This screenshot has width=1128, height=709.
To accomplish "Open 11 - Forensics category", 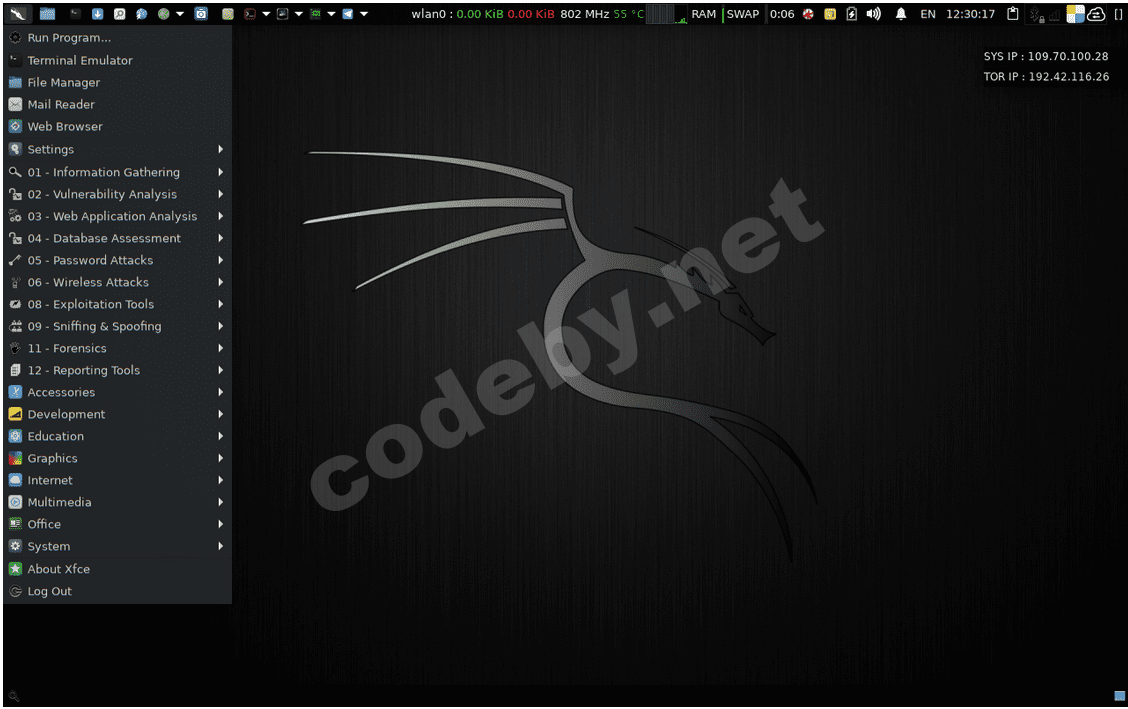I will 117,348.
